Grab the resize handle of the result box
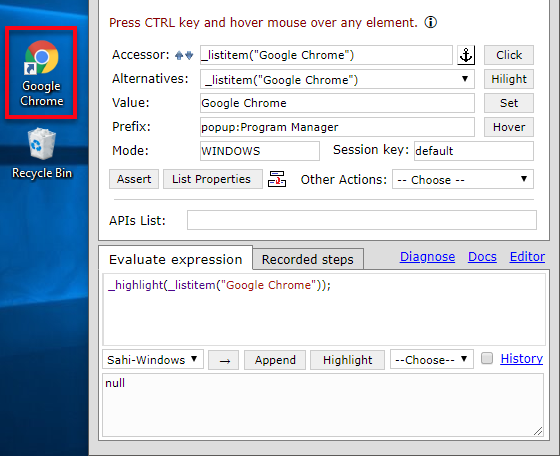 538,431
